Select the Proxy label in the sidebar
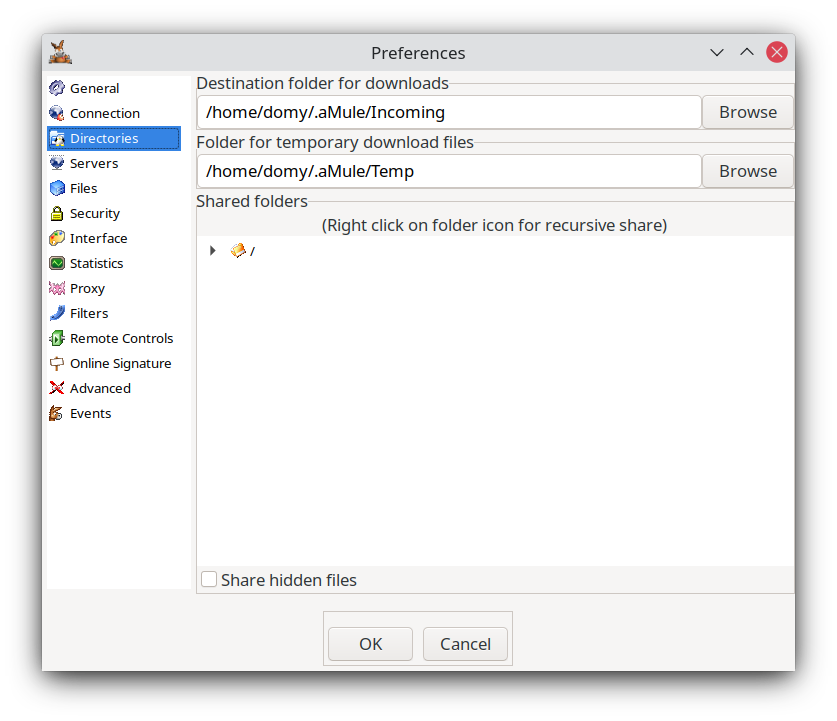 (x=88, y=288)
